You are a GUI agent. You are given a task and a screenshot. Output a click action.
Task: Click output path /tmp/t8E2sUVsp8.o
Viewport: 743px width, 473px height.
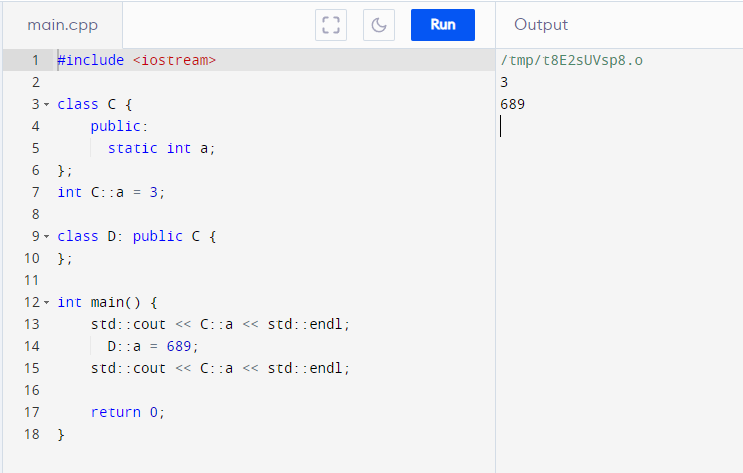[x=571, y=60]
